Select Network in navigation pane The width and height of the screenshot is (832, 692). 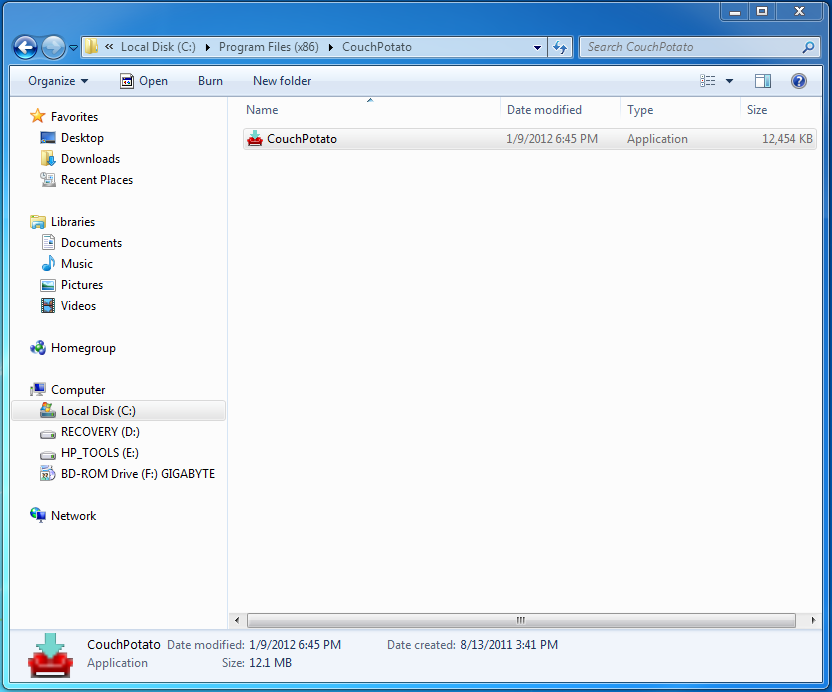(73, 516)
